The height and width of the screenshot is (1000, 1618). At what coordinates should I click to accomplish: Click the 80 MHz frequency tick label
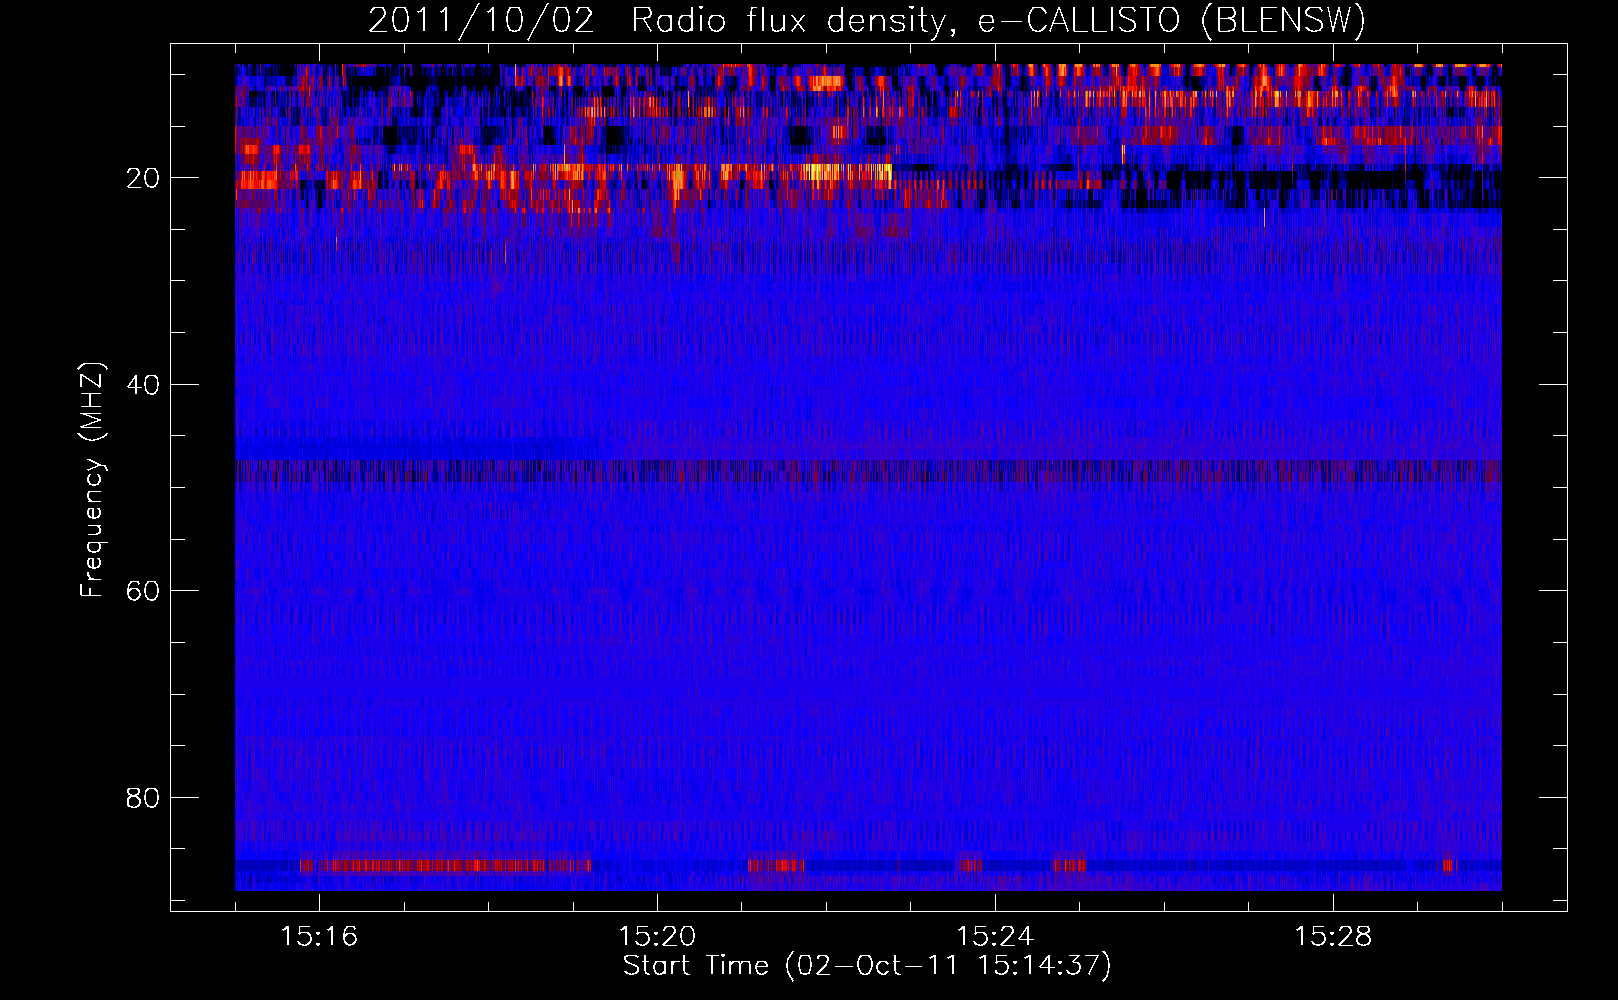click(x=143, y=798)
